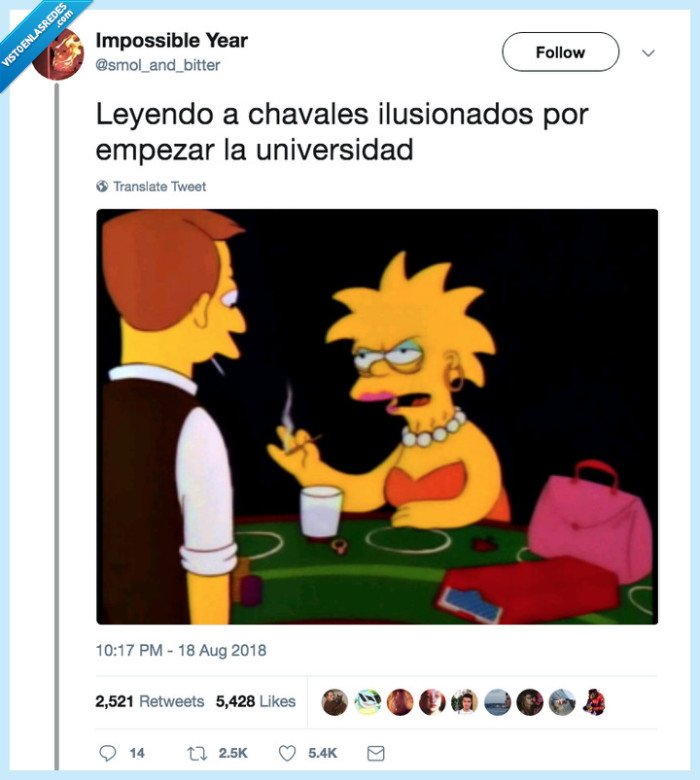
Task: Open the Simpsons cartoon image attachment
Action: (x=377, y=416)
